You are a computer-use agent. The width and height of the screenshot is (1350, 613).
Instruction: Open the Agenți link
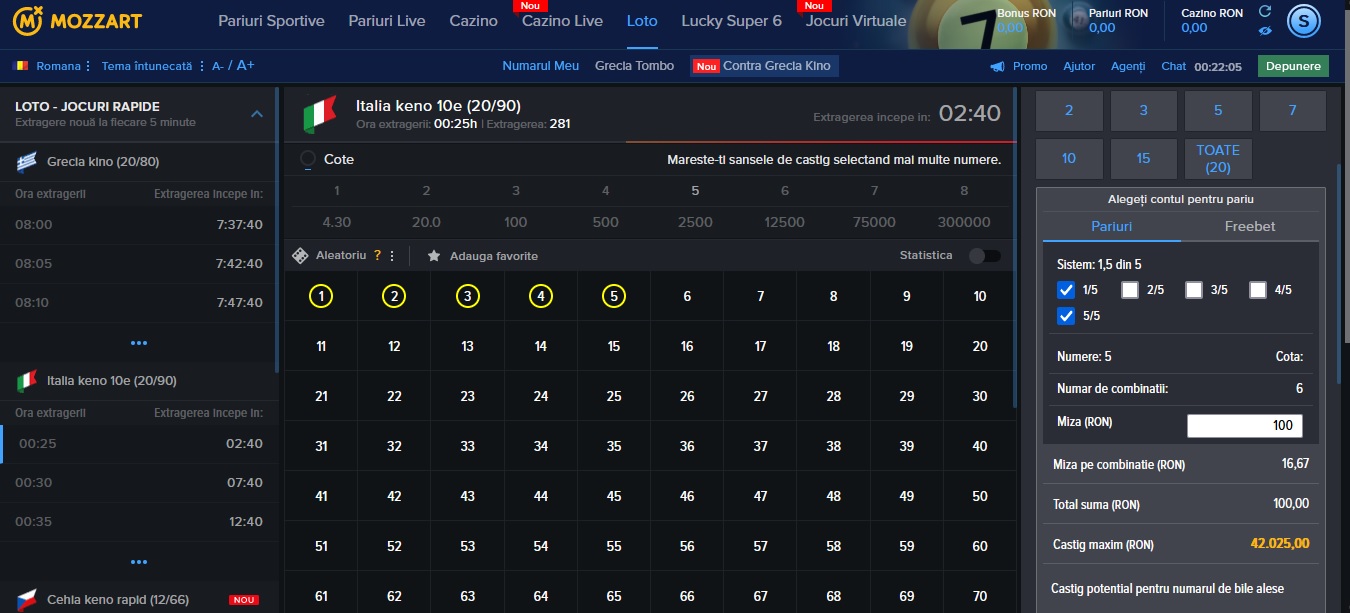[1128, 66]
